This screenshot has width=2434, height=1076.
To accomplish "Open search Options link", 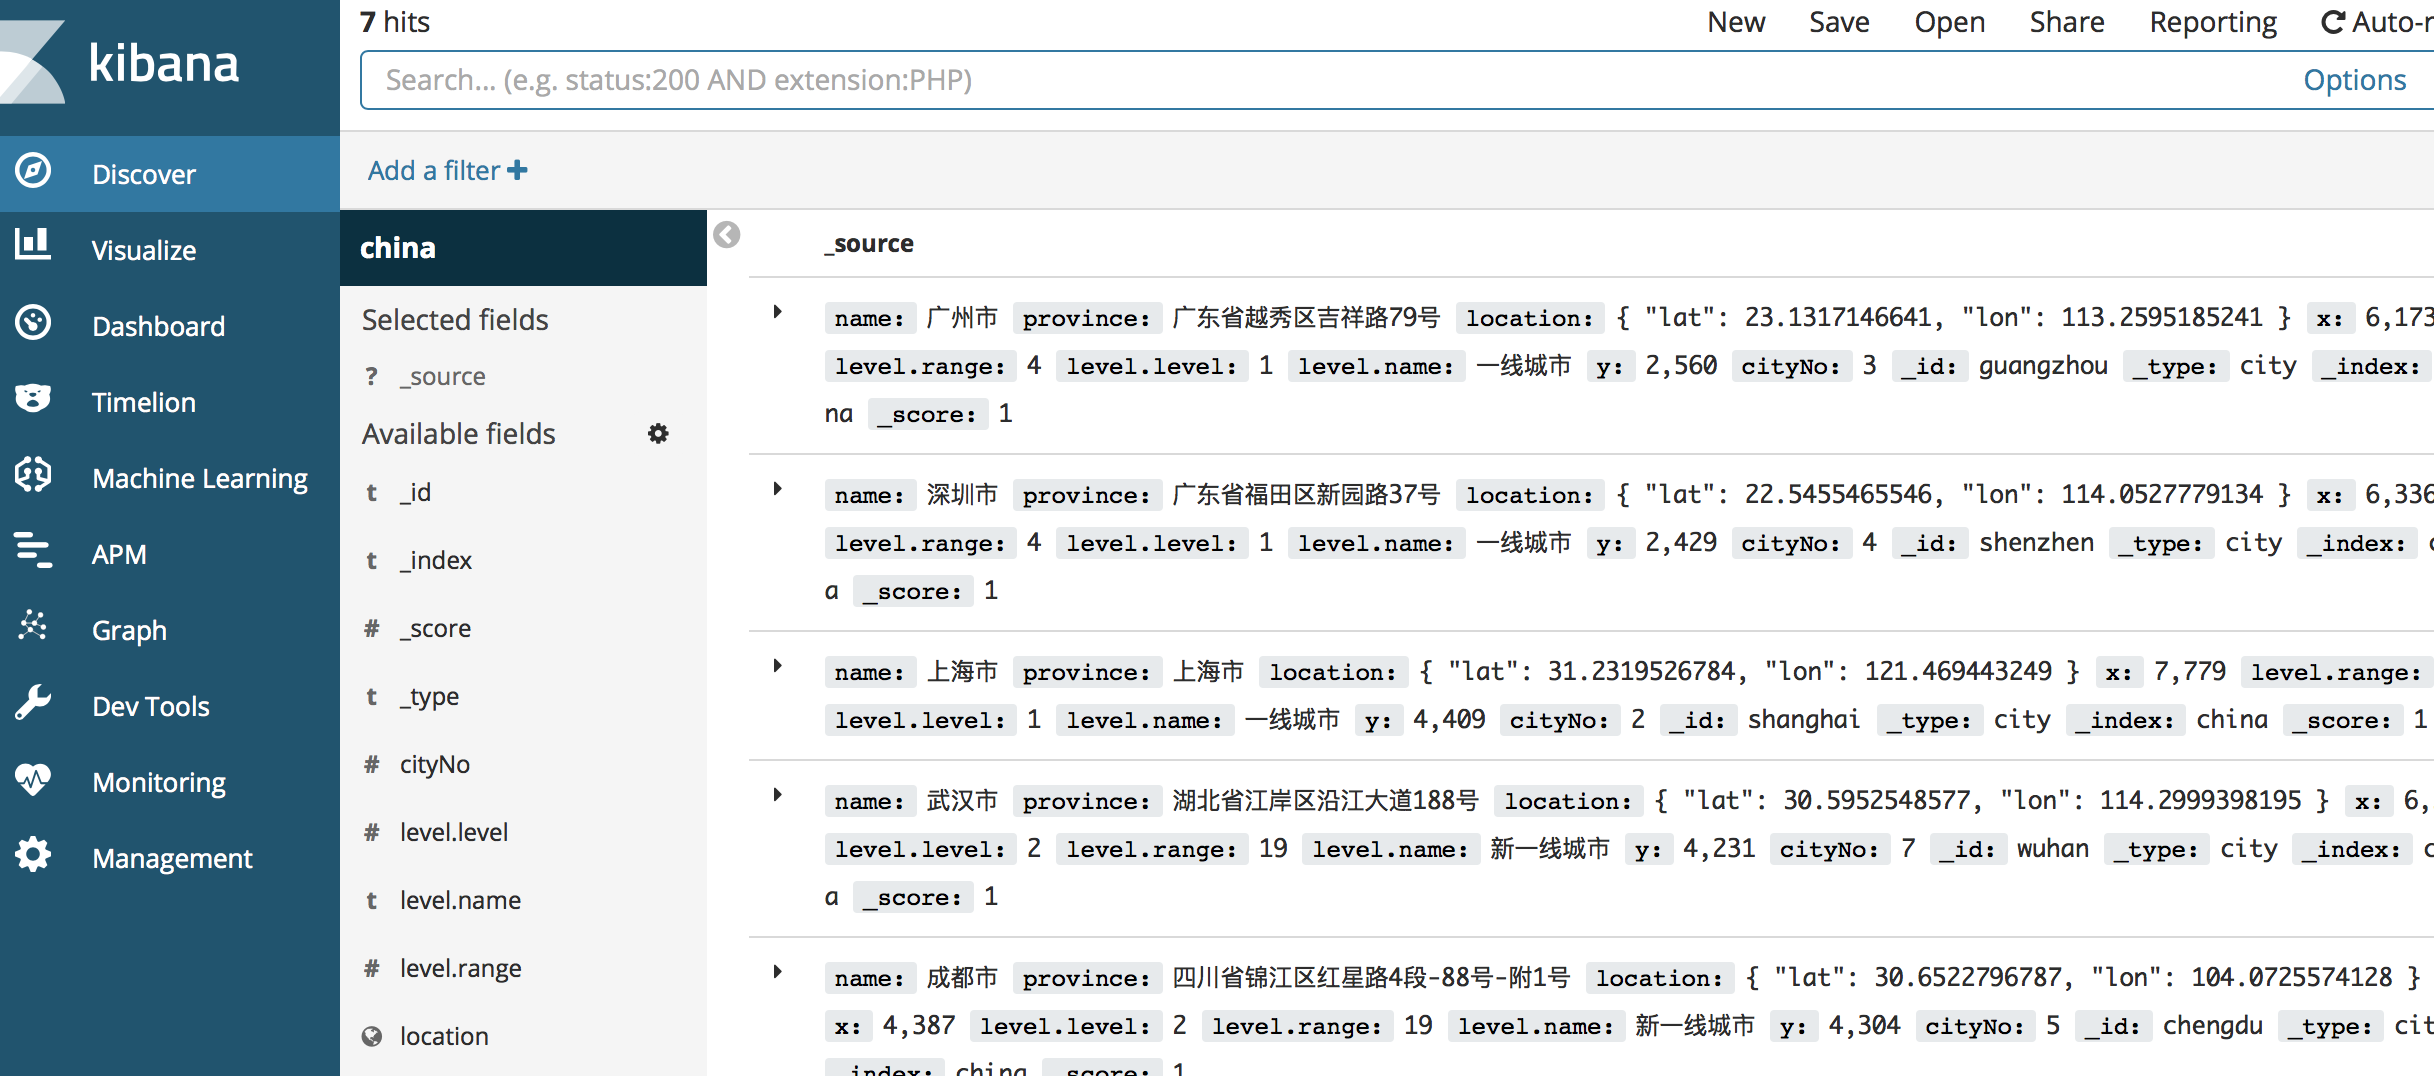I will pyautogui.click(x=2355, y=80).
